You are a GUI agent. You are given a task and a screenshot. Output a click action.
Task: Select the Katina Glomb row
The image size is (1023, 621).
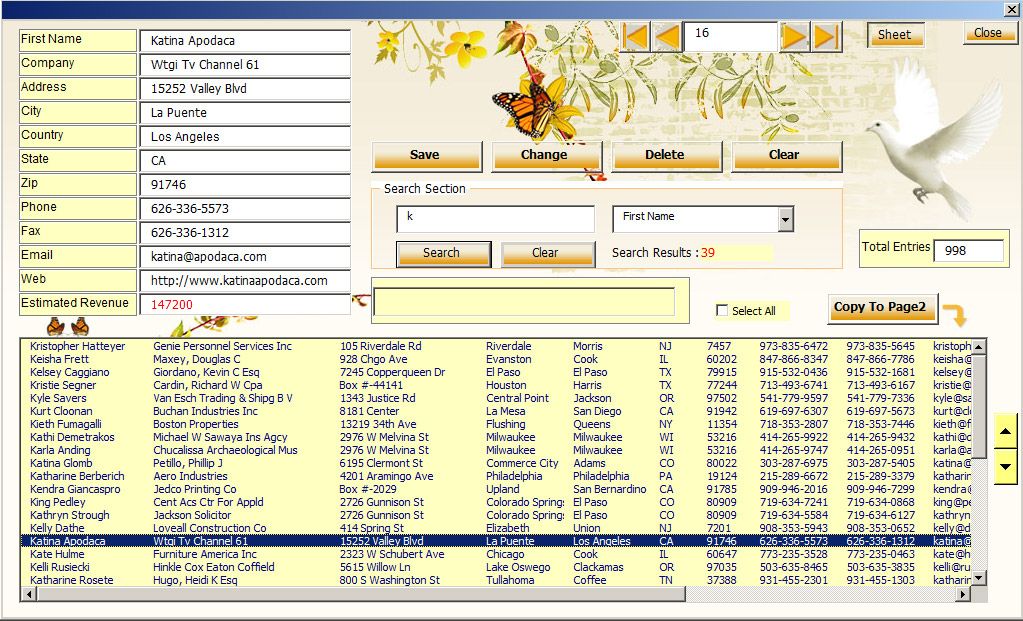pos(496,464)
